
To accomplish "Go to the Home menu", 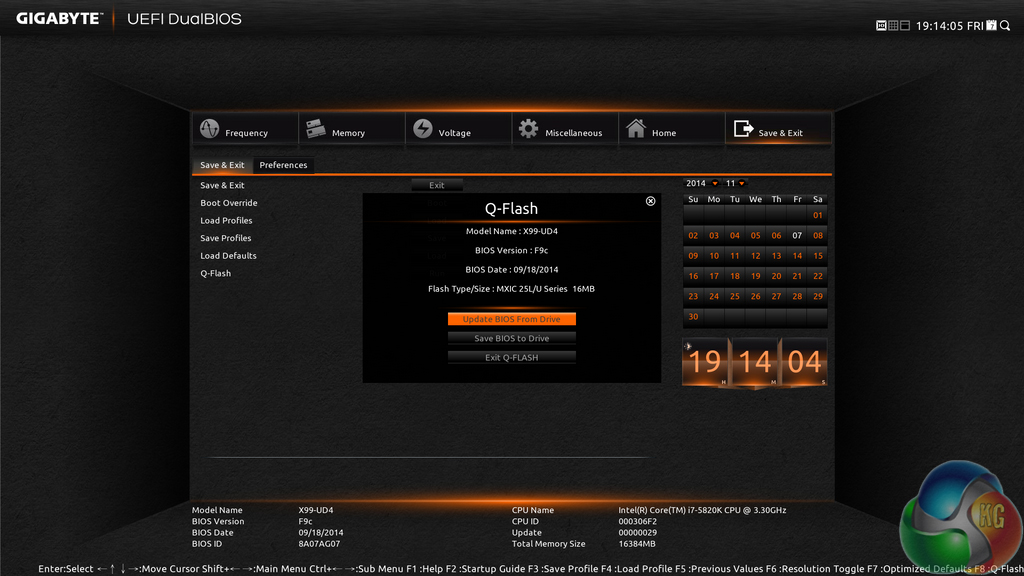I will (x=671, y=129).
